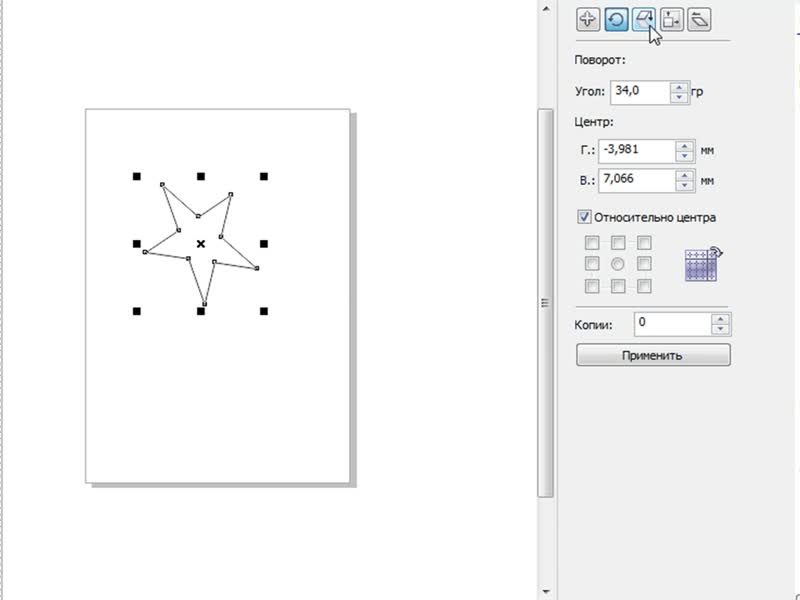Decrease the Угол angle value with down arrow
Screen dimensions: 800x600
(679, 97)
